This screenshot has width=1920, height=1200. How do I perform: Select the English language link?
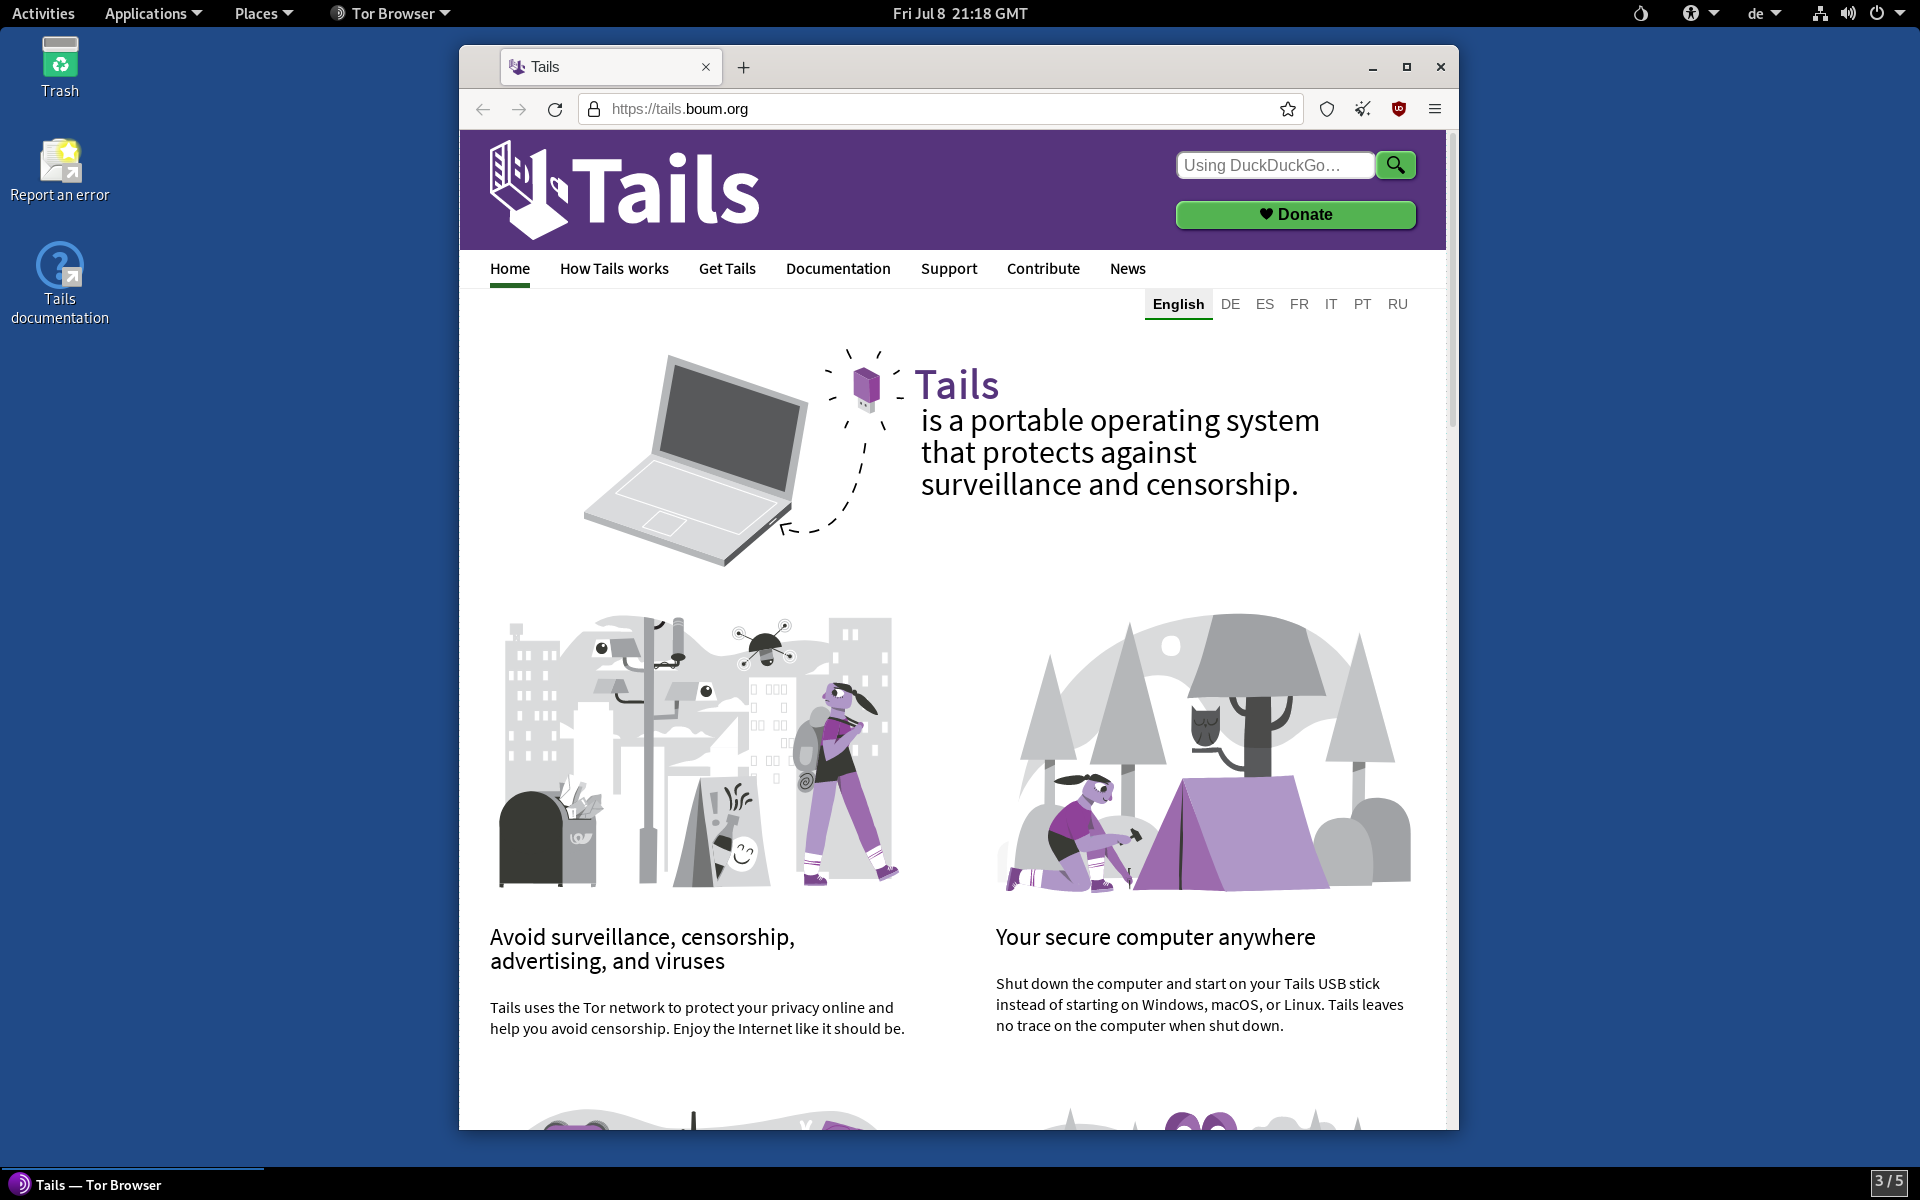point(1178,304)
